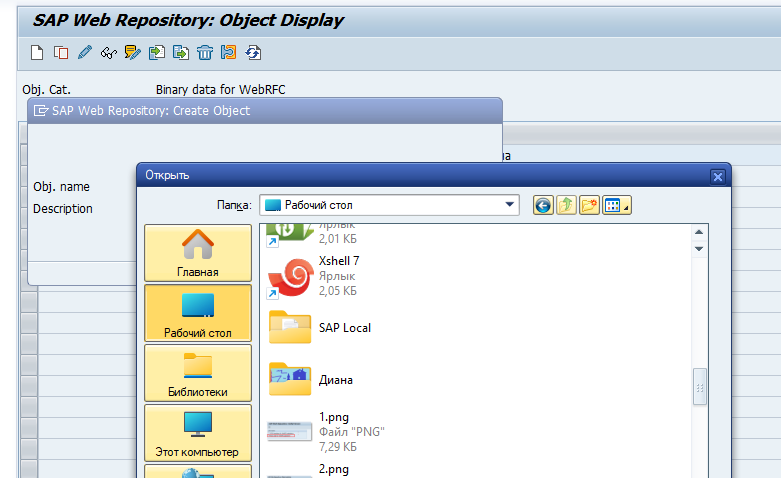Create a new folder in dialog
781x478 pixels.
pos(589,205)
